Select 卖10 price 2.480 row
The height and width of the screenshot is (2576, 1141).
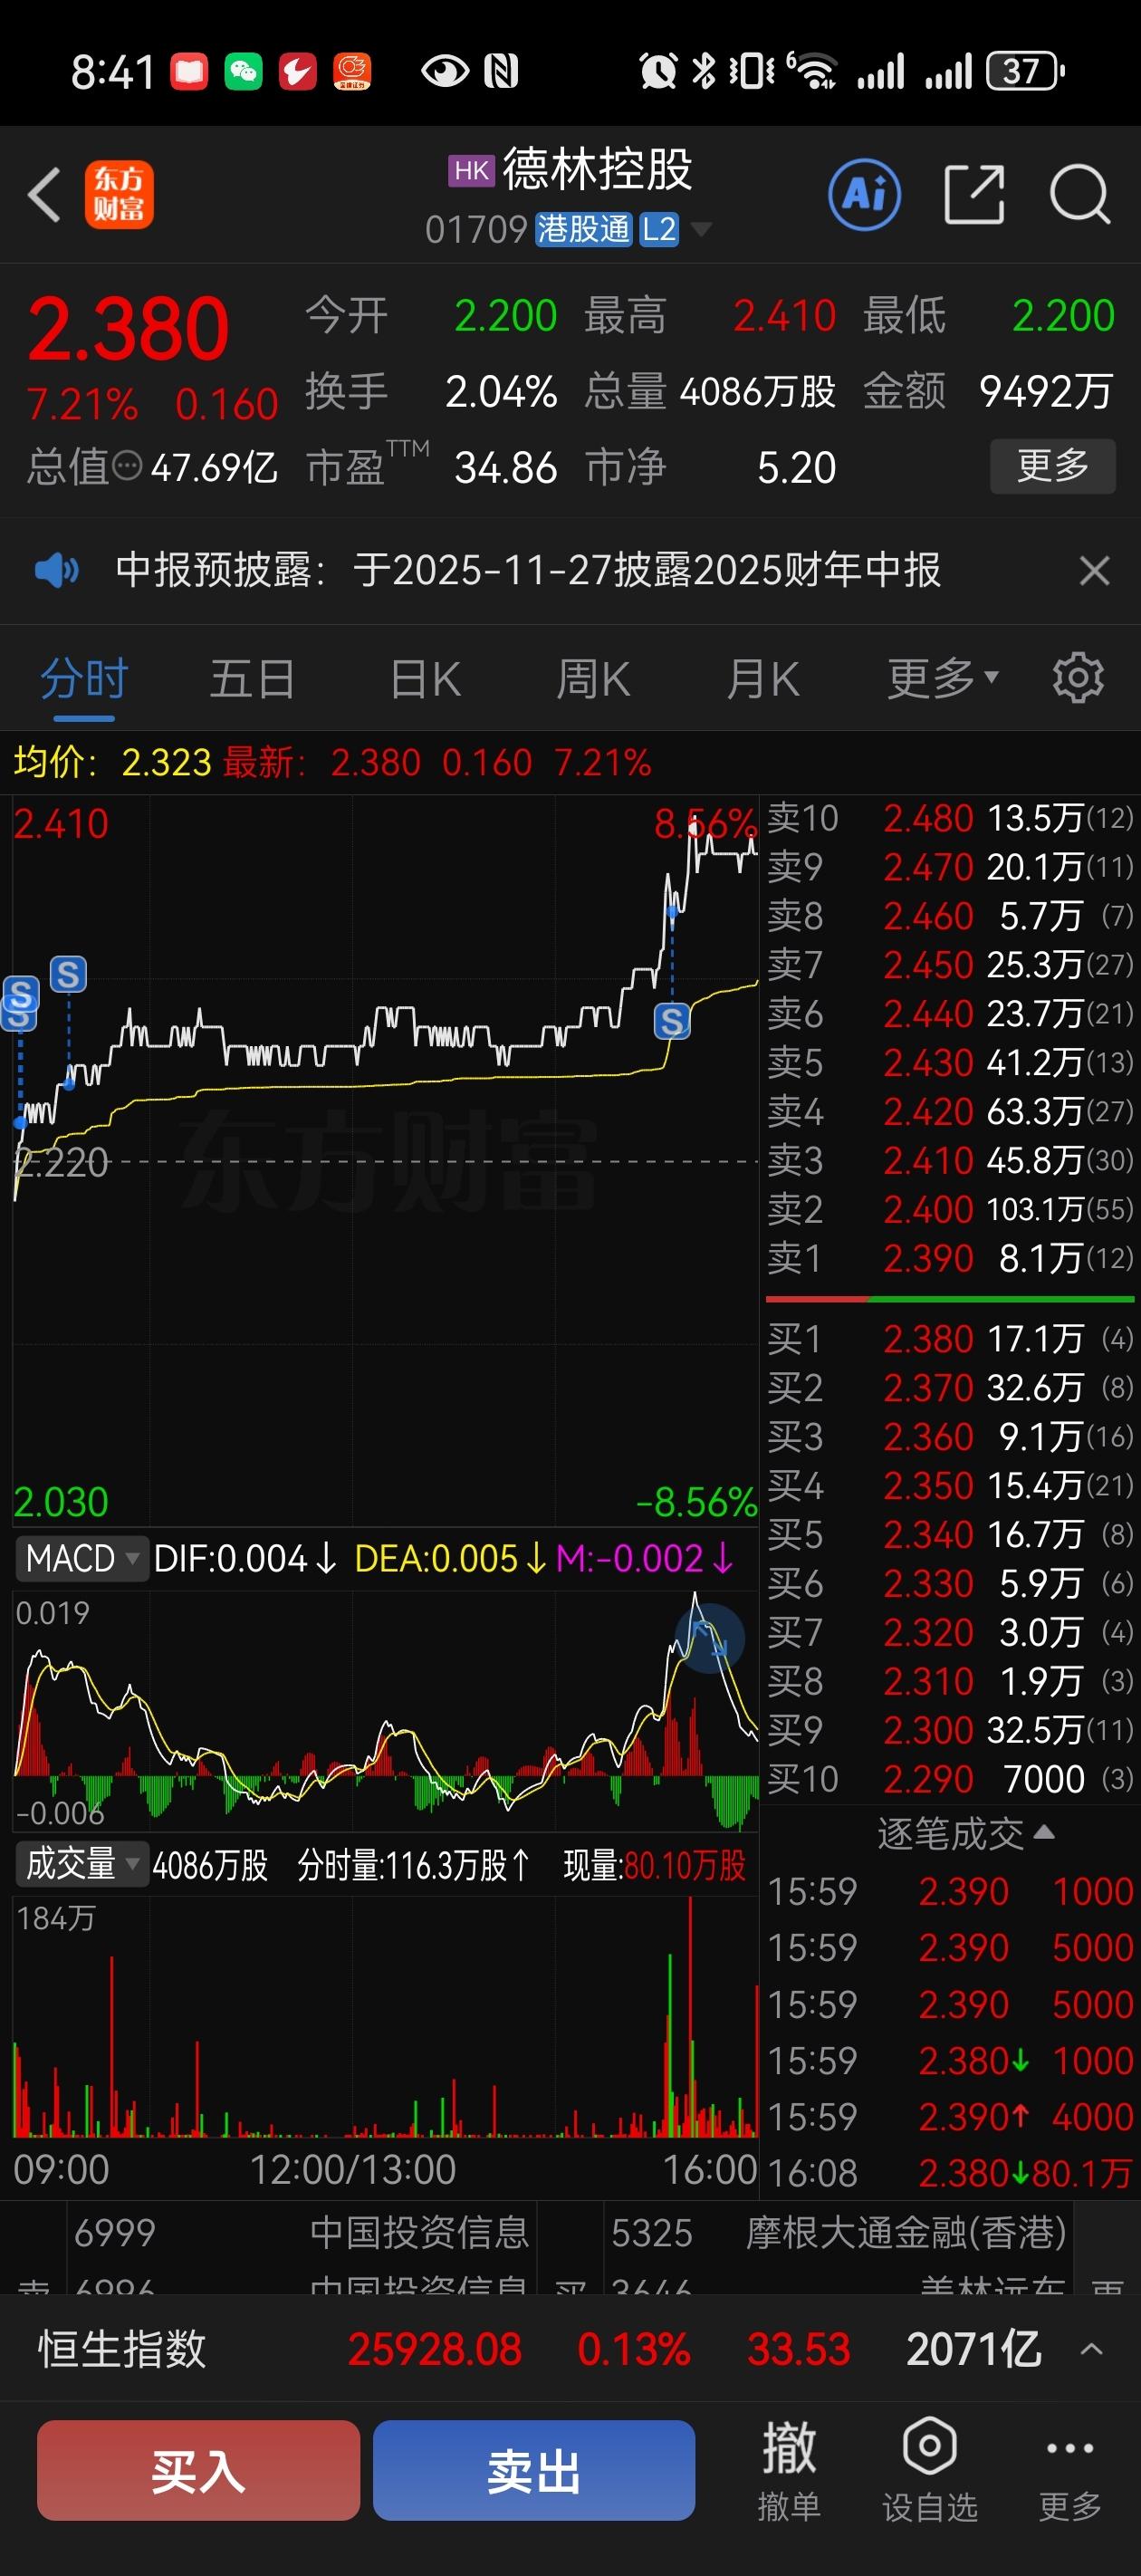[x=950, y=818]
